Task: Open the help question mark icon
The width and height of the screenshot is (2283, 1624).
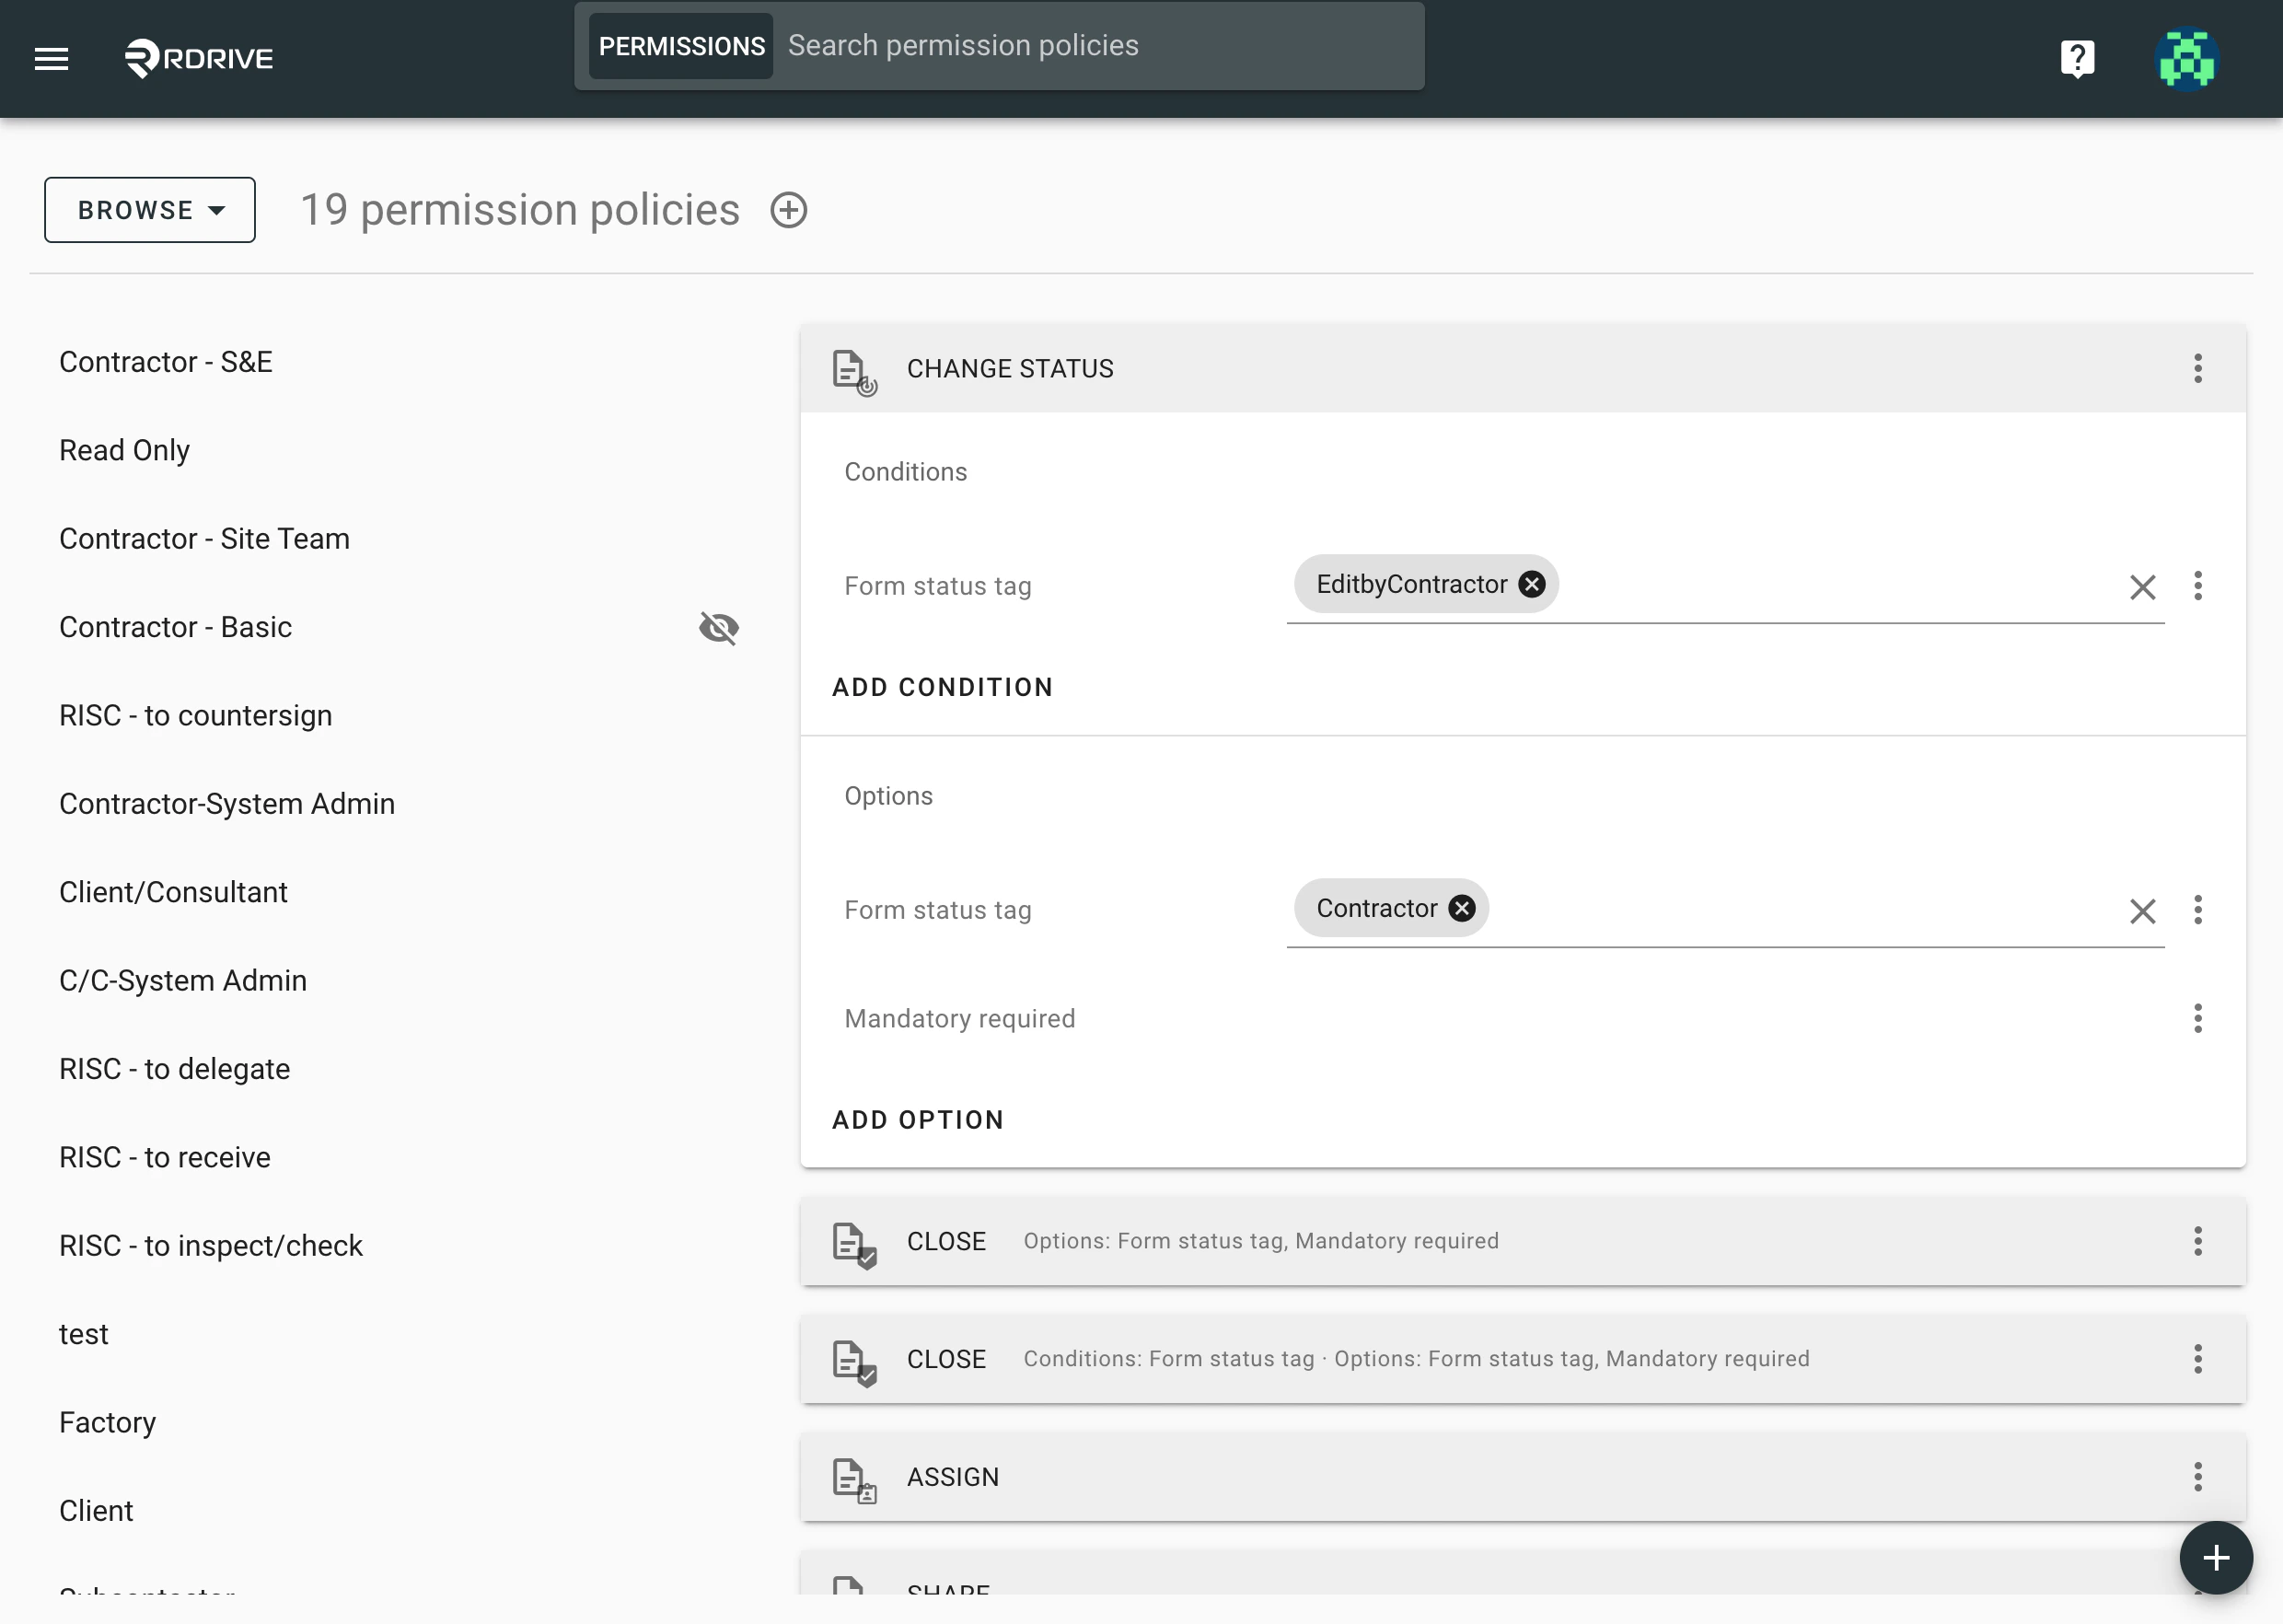Action: point(2078,58)
